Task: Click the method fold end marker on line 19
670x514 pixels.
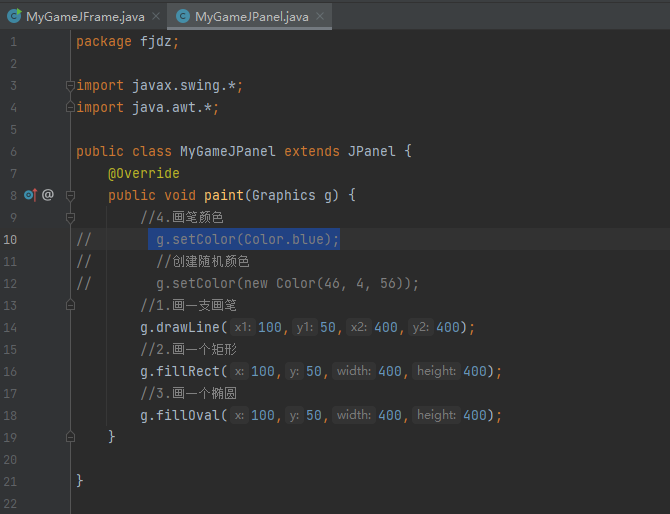Action: pos(71,437)
